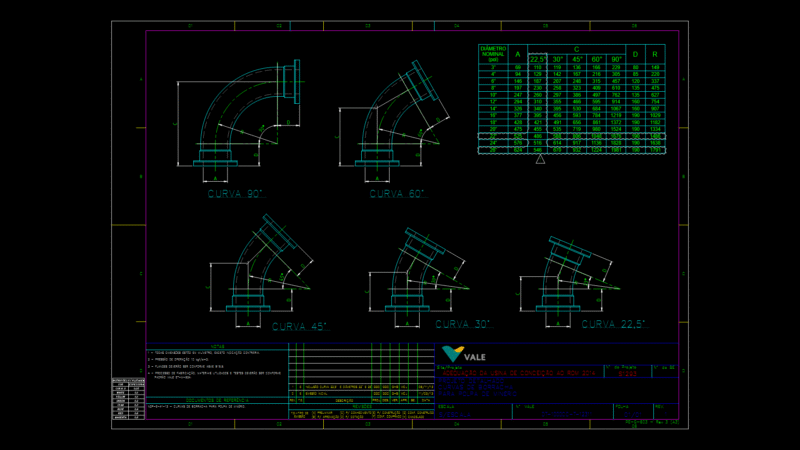Click the A dimension on 90° elbow
Screen dimensions: 800x450
[215, 179]
